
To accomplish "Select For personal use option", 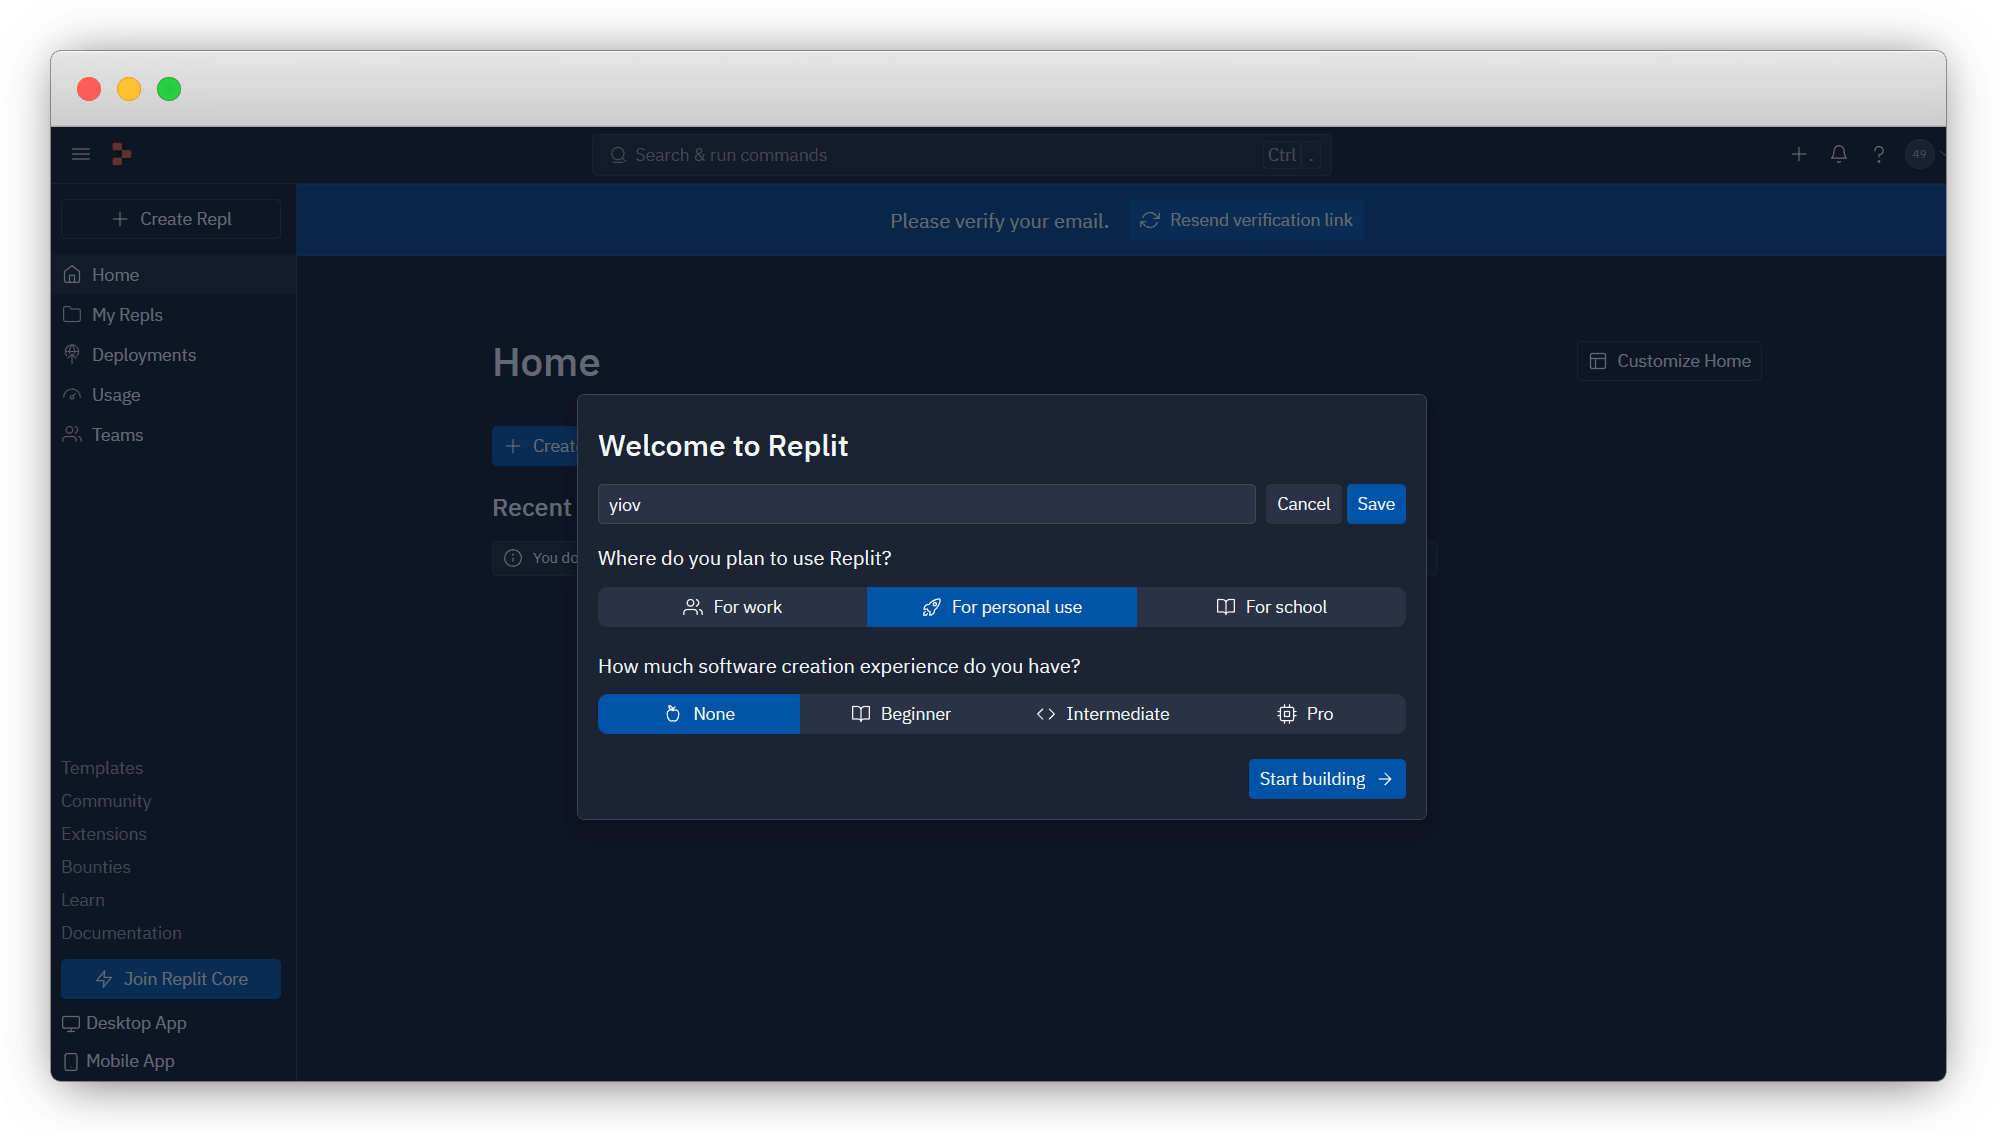I will click(1002, 607).
